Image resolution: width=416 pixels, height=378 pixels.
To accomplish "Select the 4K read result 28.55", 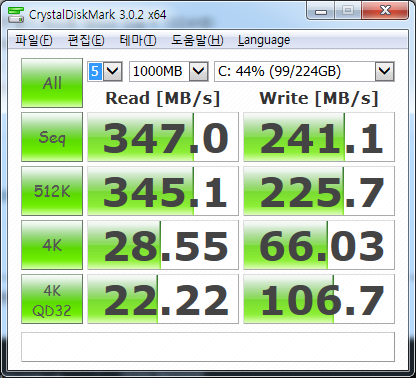I will click(x=163, y=245).
